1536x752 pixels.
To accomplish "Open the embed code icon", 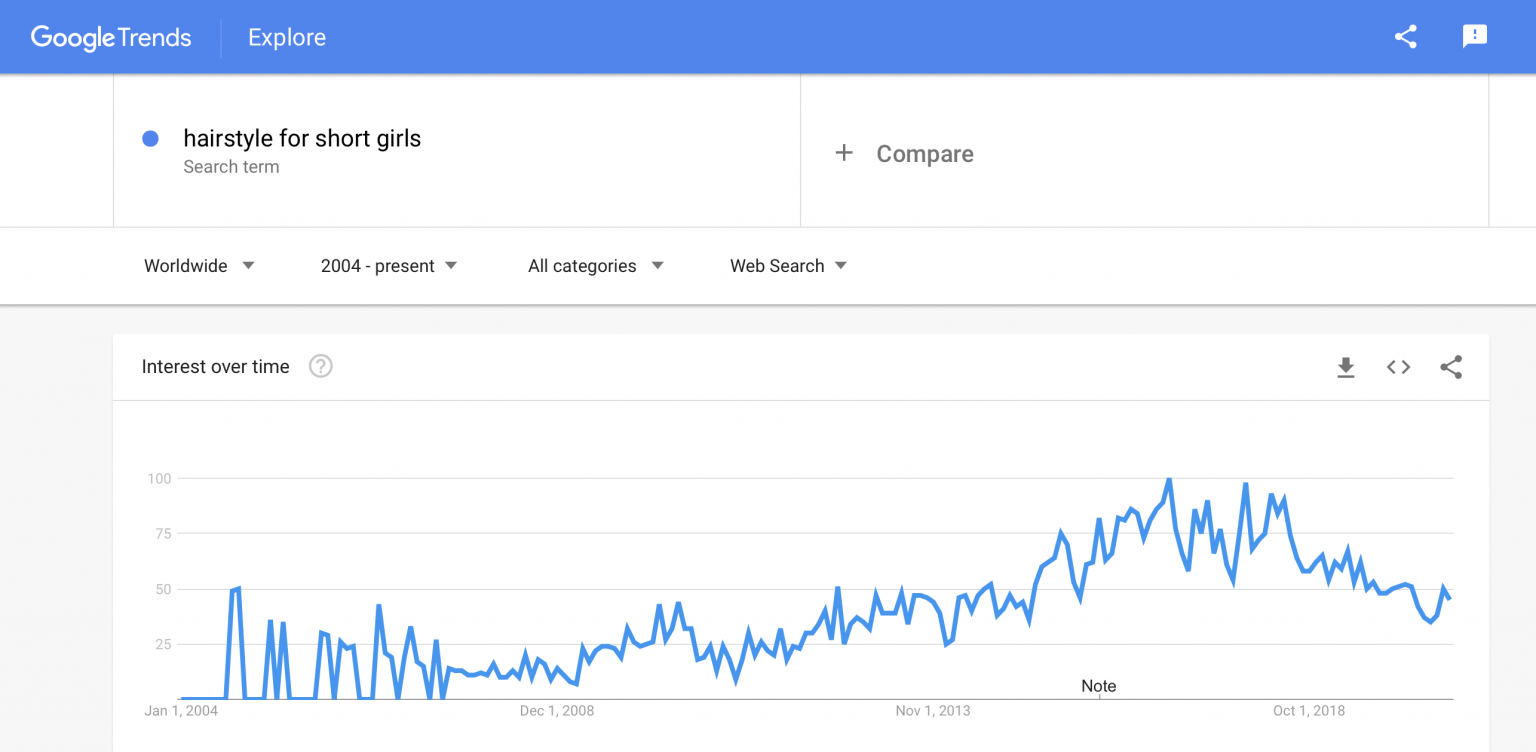I will pyautogui.click(x=1398, y=367).
